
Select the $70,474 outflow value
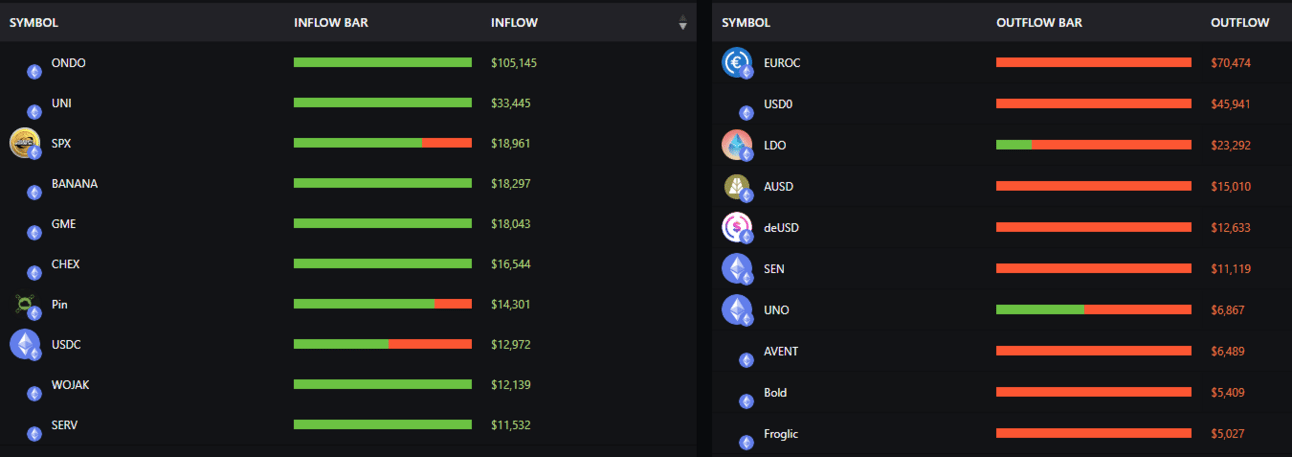click(x=1230, y=63)
